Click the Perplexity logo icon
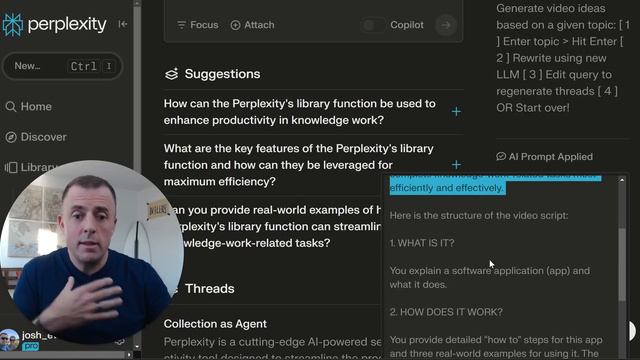 coord(12,24)
